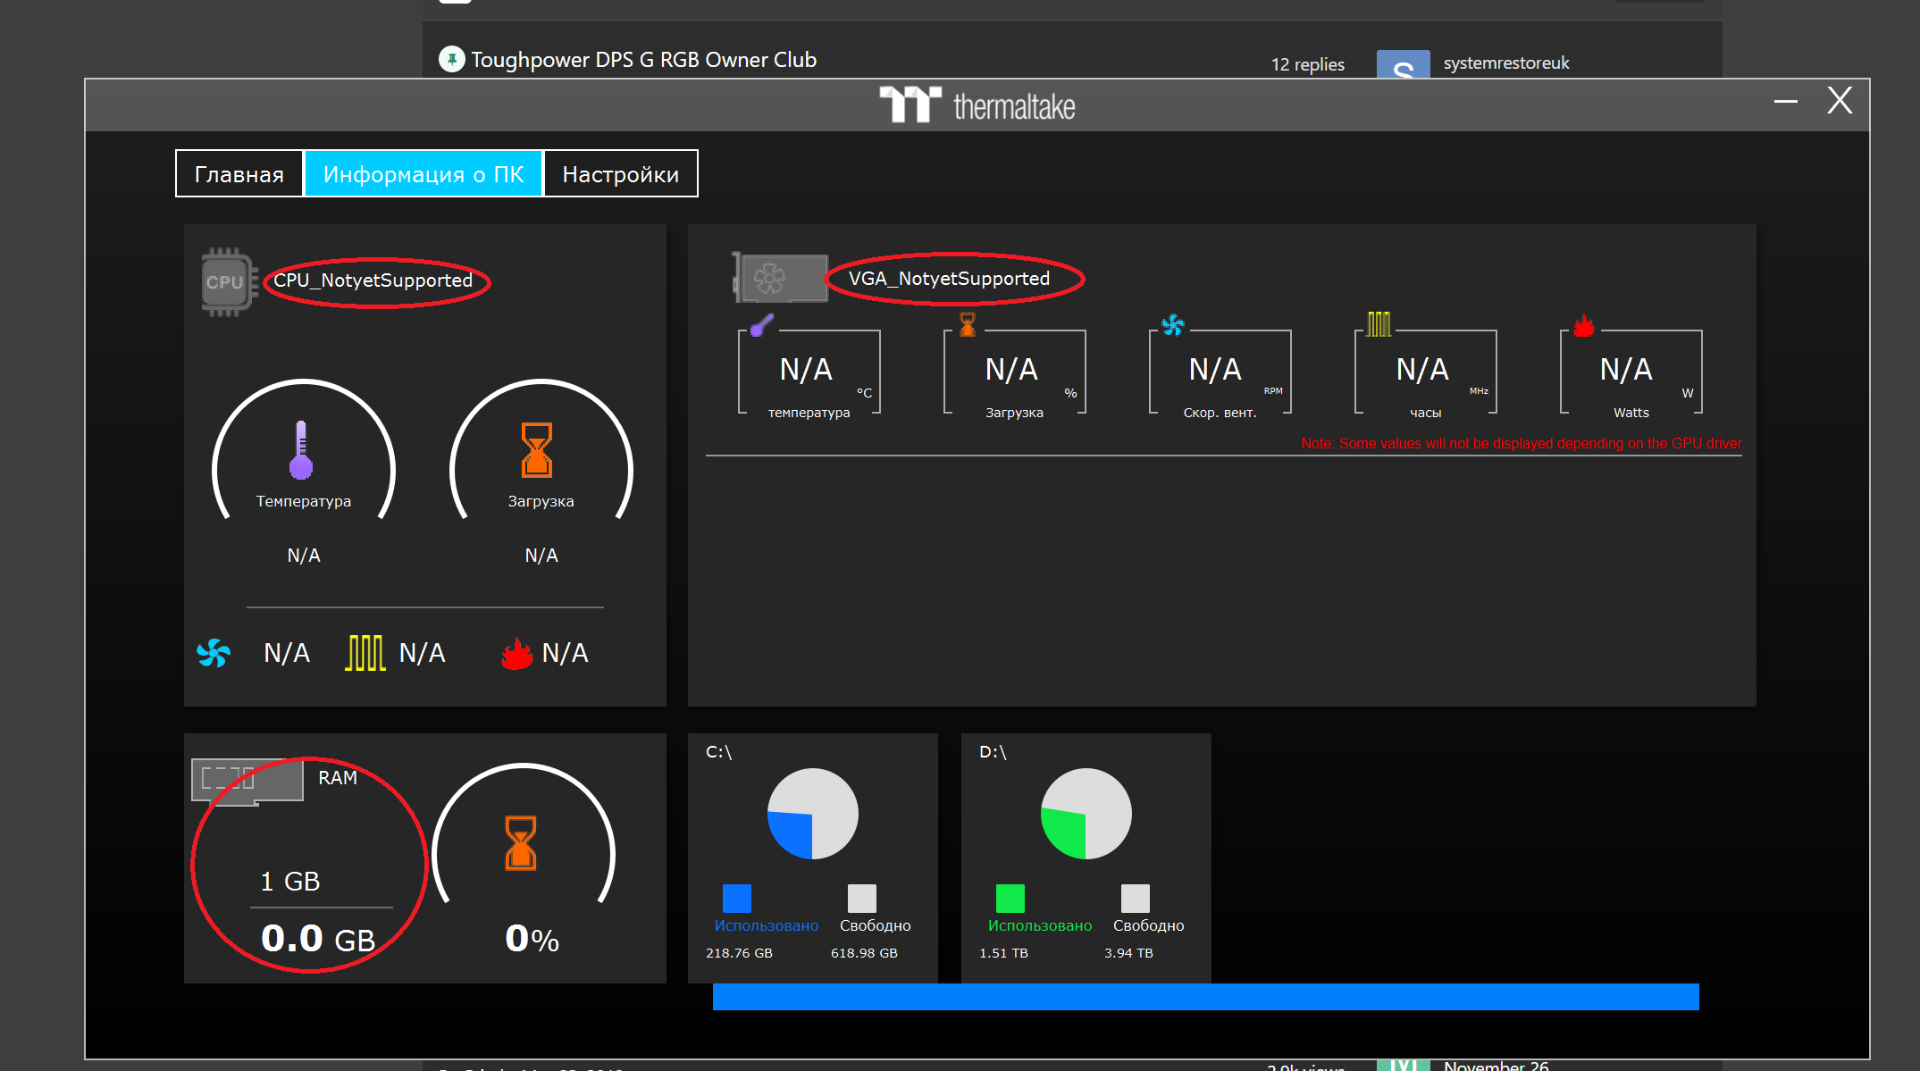Click the red GPU driver note text

[x=1521, y=443]
